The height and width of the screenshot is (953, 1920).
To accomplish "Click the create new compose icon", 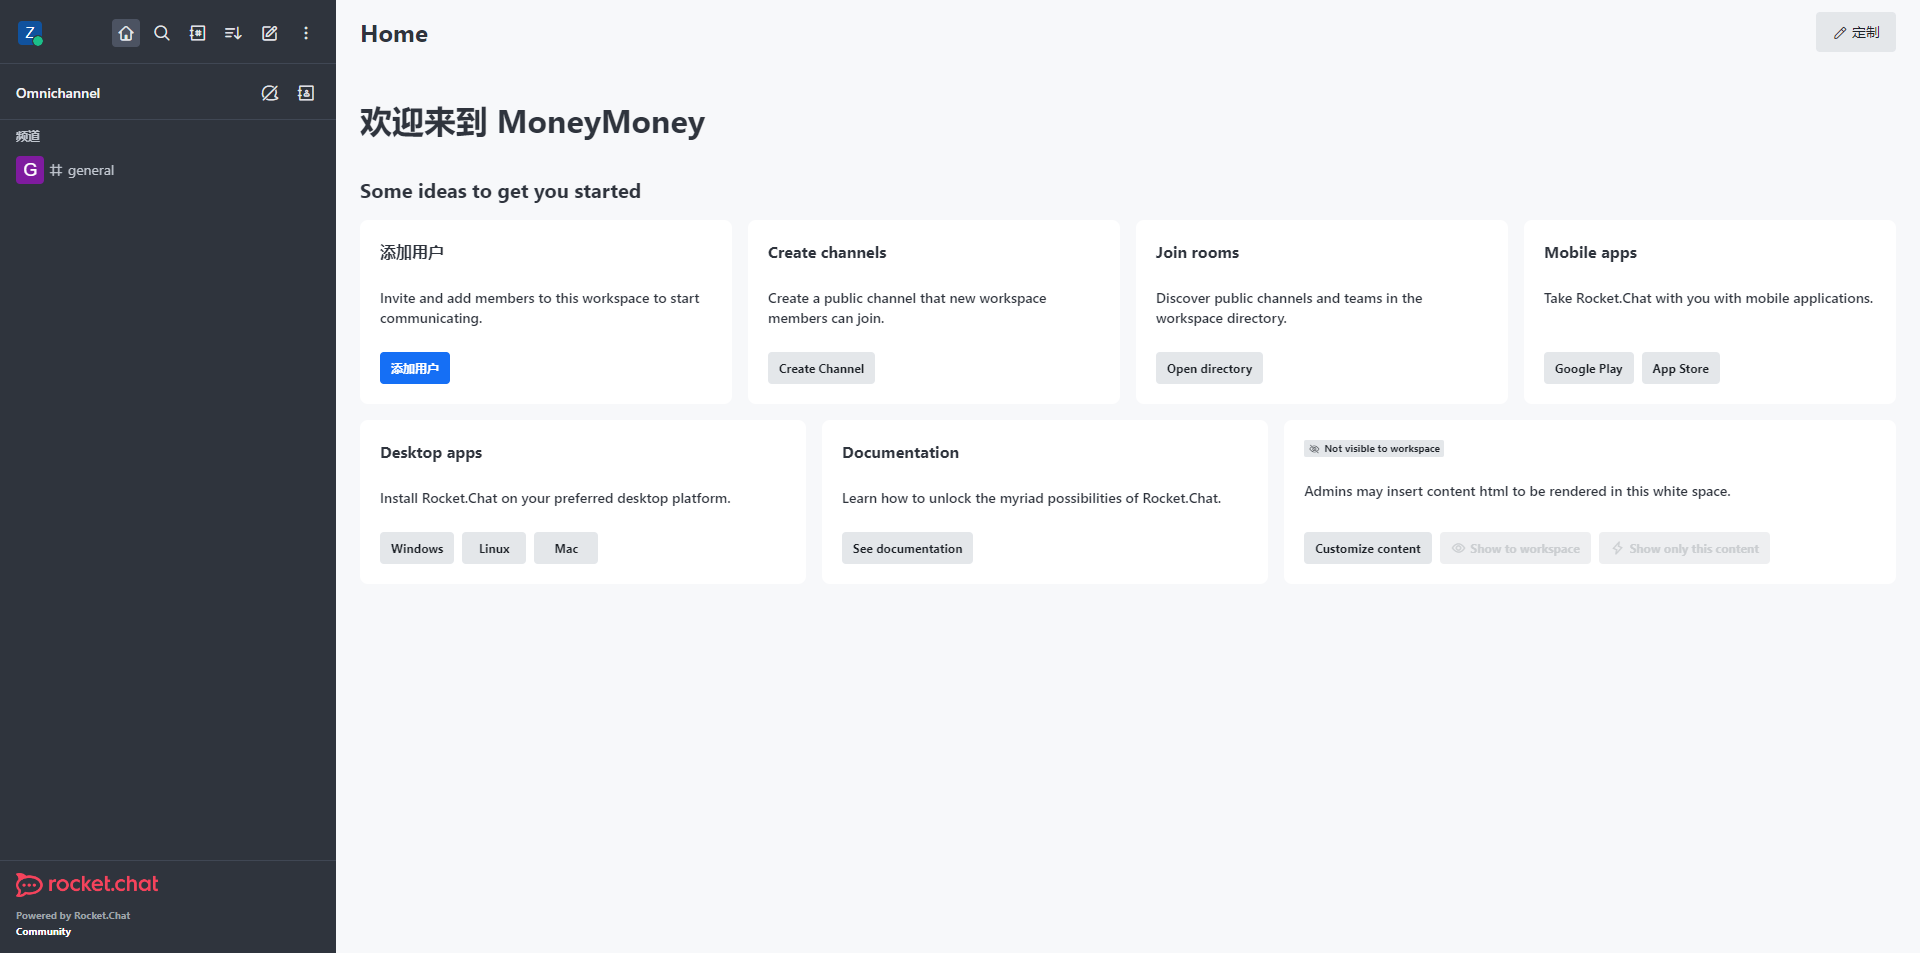I will coord(270,33).
